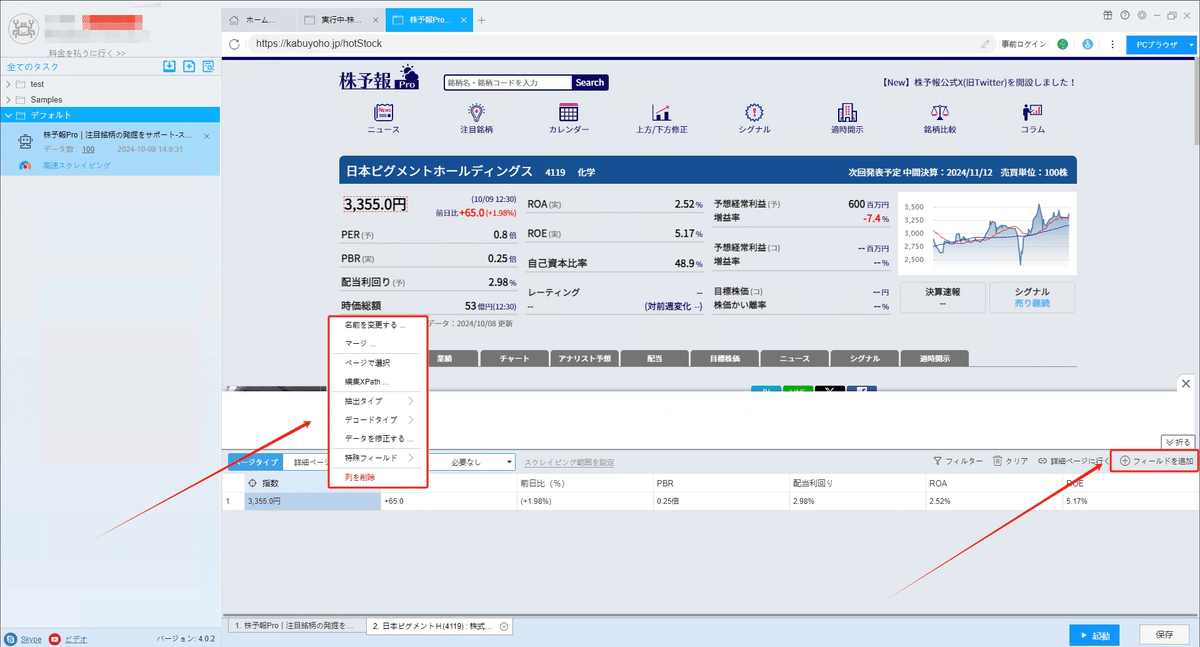Open the 目標株価 site tab

pos(724,358)
